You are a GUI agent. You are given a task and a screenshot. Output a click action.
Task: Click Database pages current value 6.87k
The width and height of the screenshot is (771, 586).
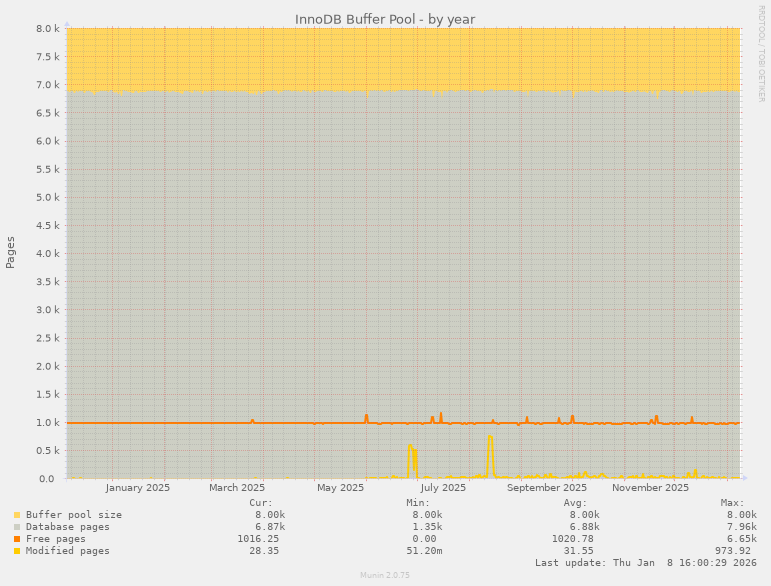point(270,527)
